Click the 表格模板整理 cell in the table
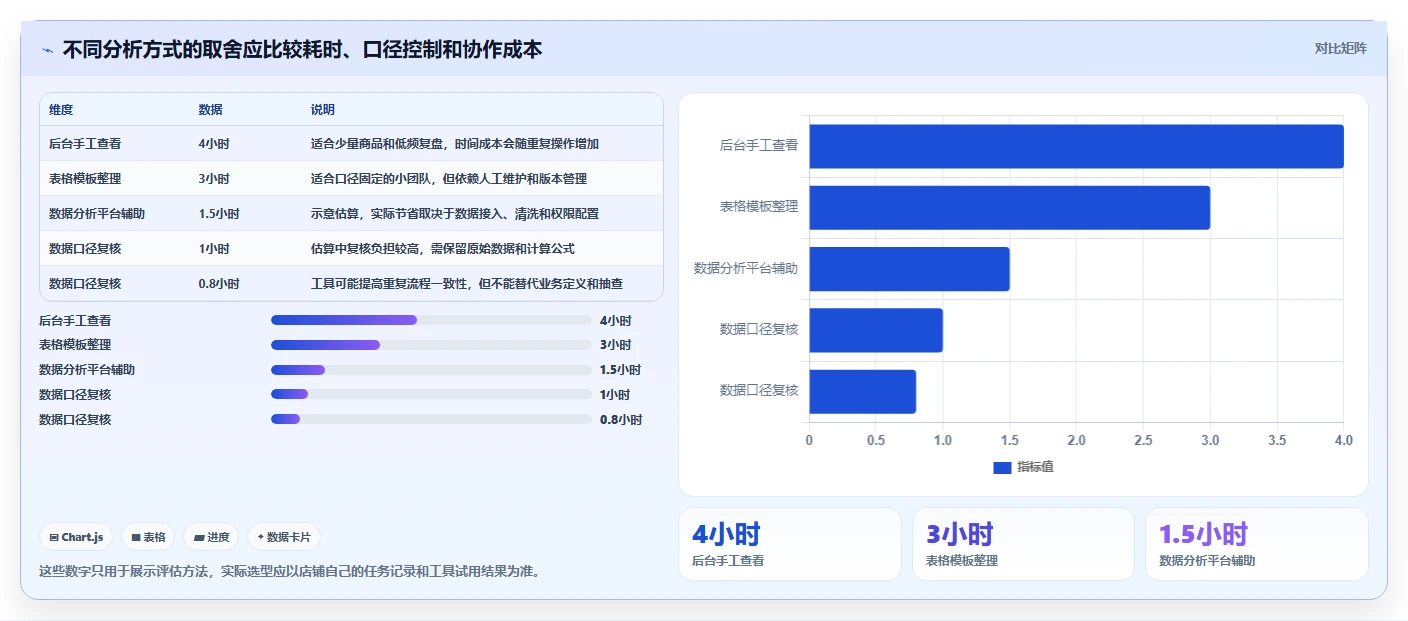The image size is (1408, 621). pyautogui.click(x=85, y=179)
